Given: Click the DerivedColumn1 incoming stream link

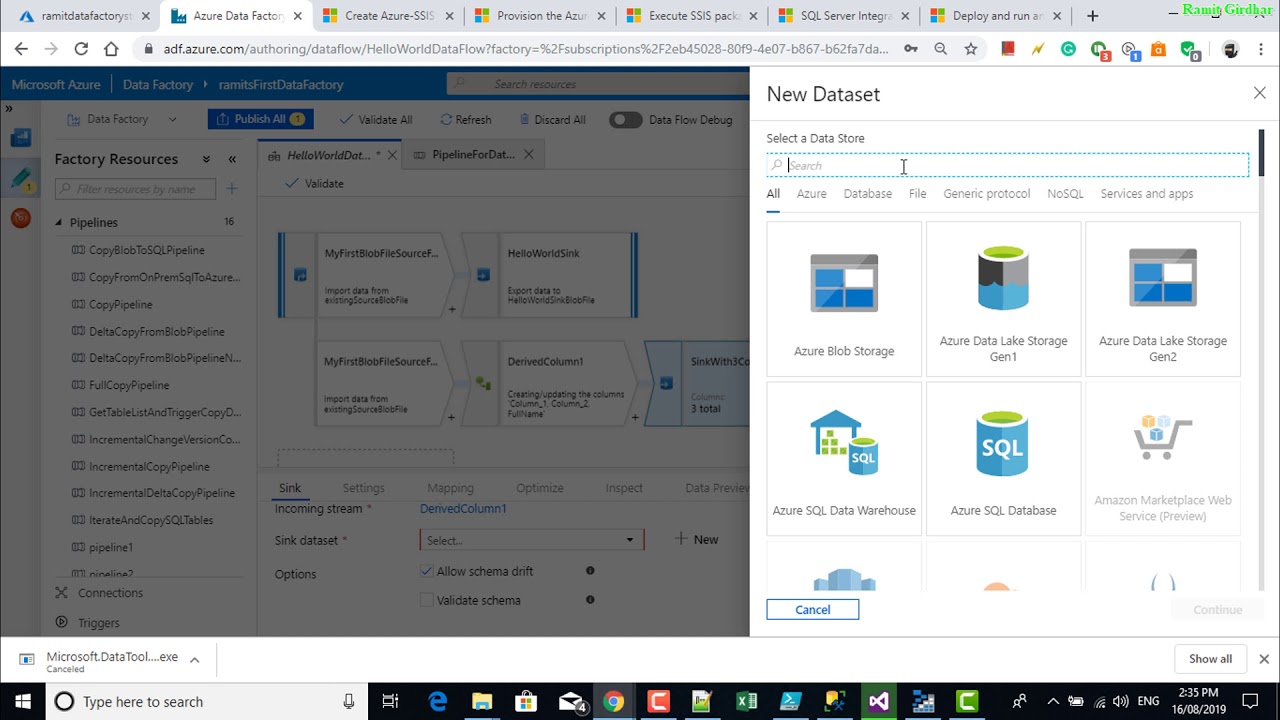Looking at the screenshot, I should (x=463, y=509).
